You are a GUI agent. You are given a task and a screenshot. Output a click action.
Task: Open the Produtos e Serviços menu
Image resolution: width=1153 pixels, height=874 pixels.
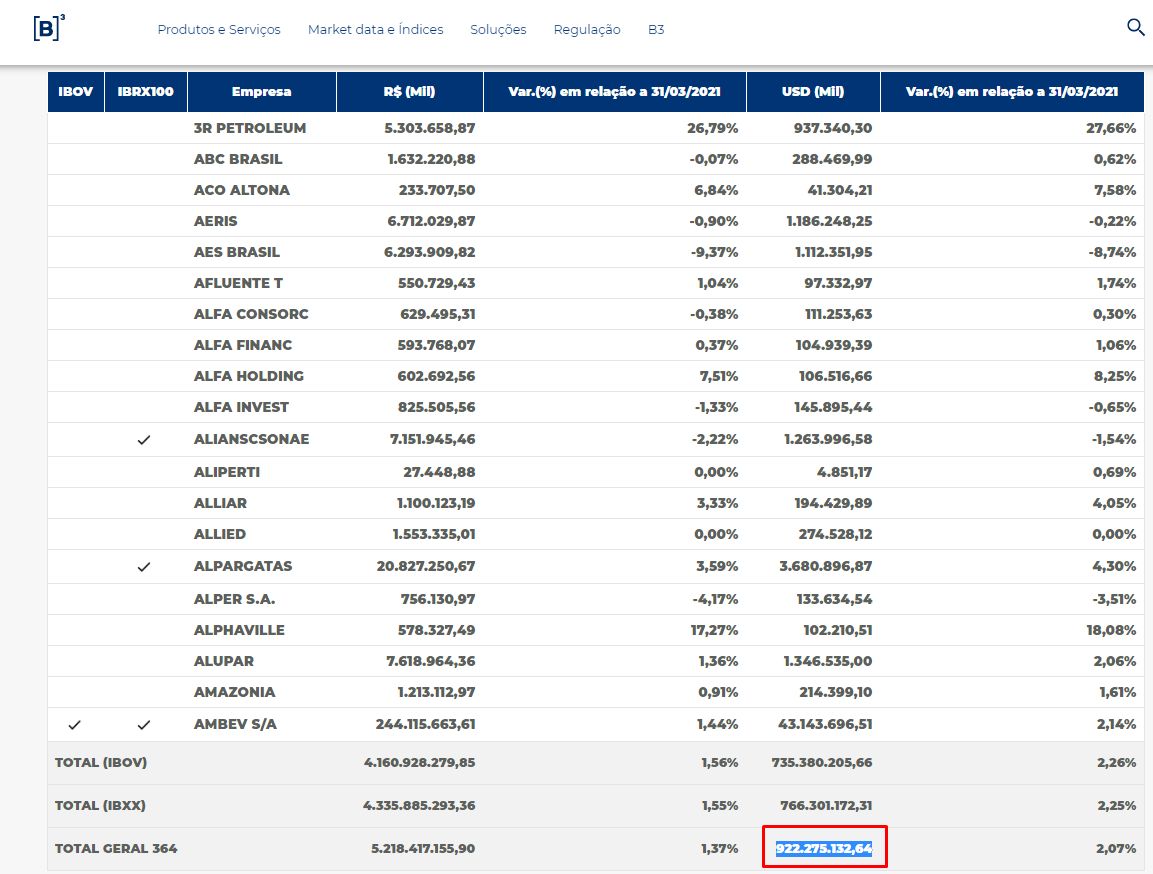[x=219, y=29]
